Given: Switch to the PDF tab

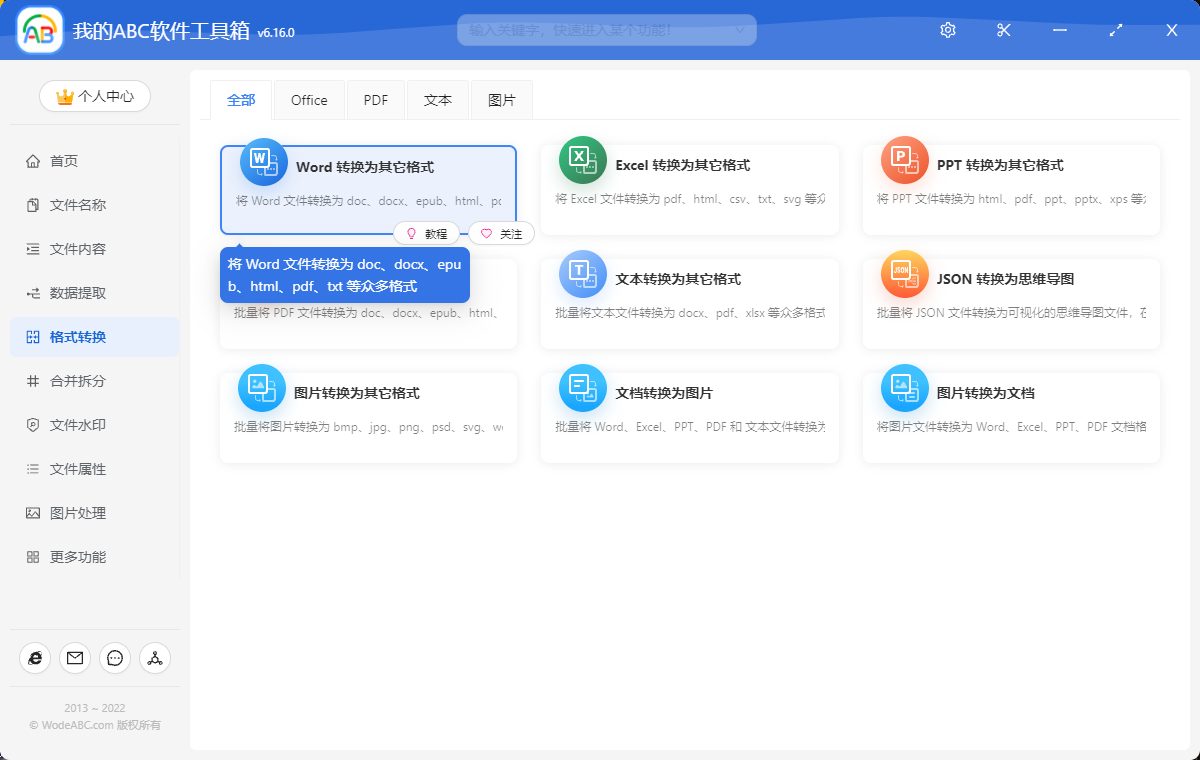Looking at the screenshot, I should 375,99.
